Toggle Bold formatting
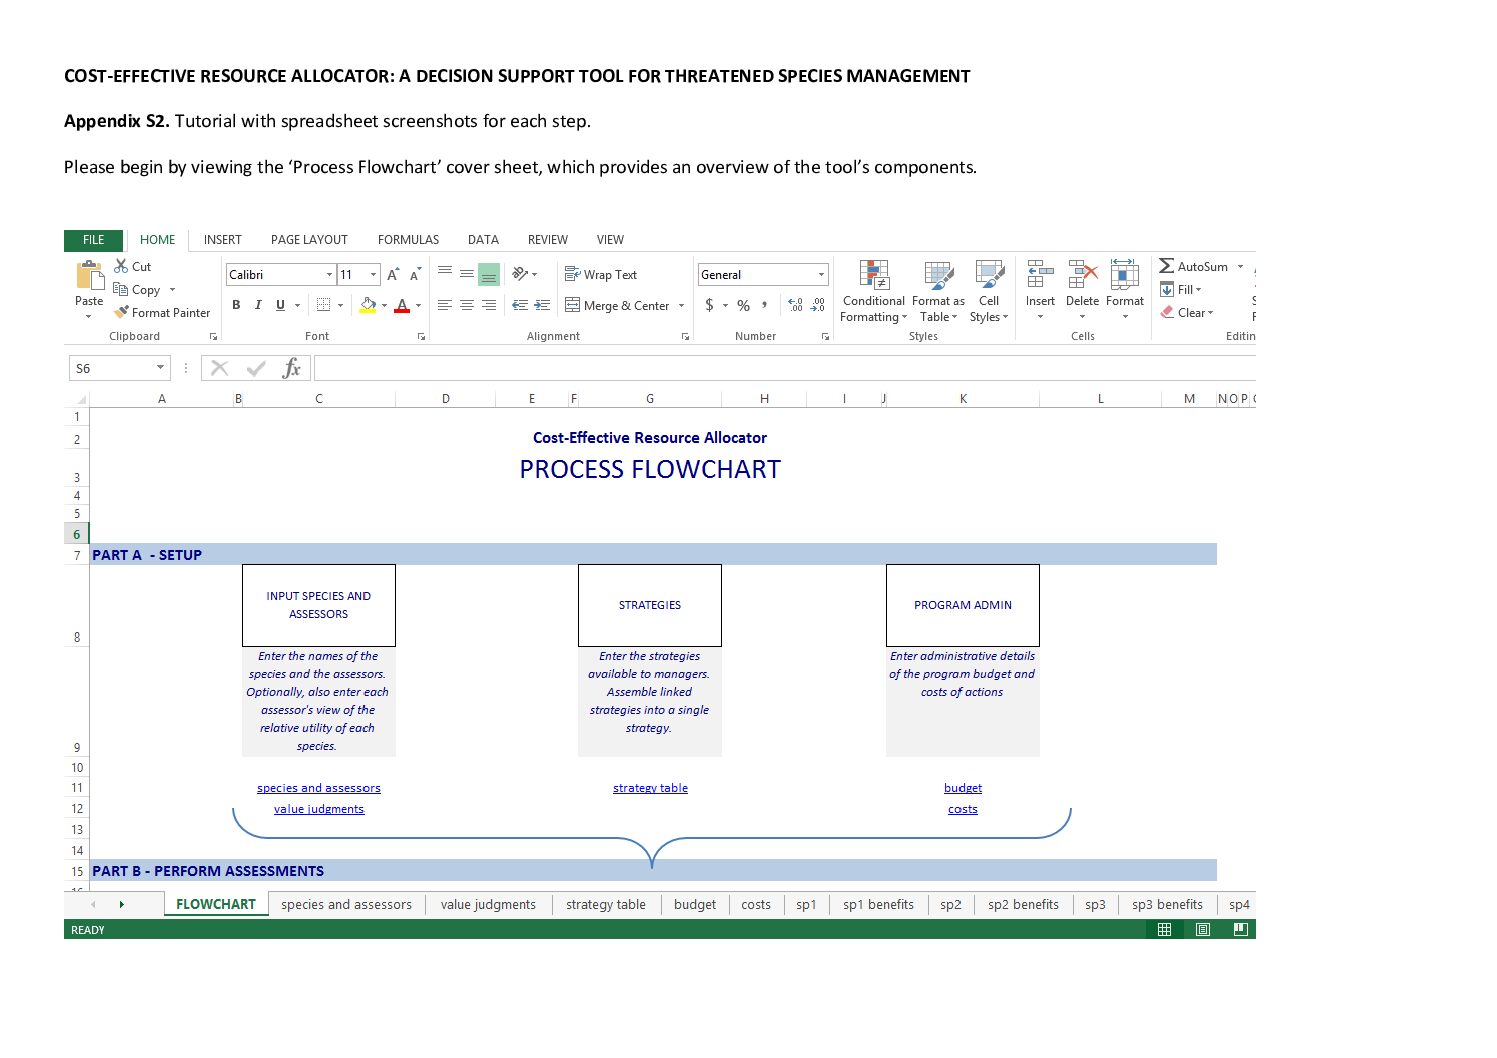 click(x=236, y=305)
